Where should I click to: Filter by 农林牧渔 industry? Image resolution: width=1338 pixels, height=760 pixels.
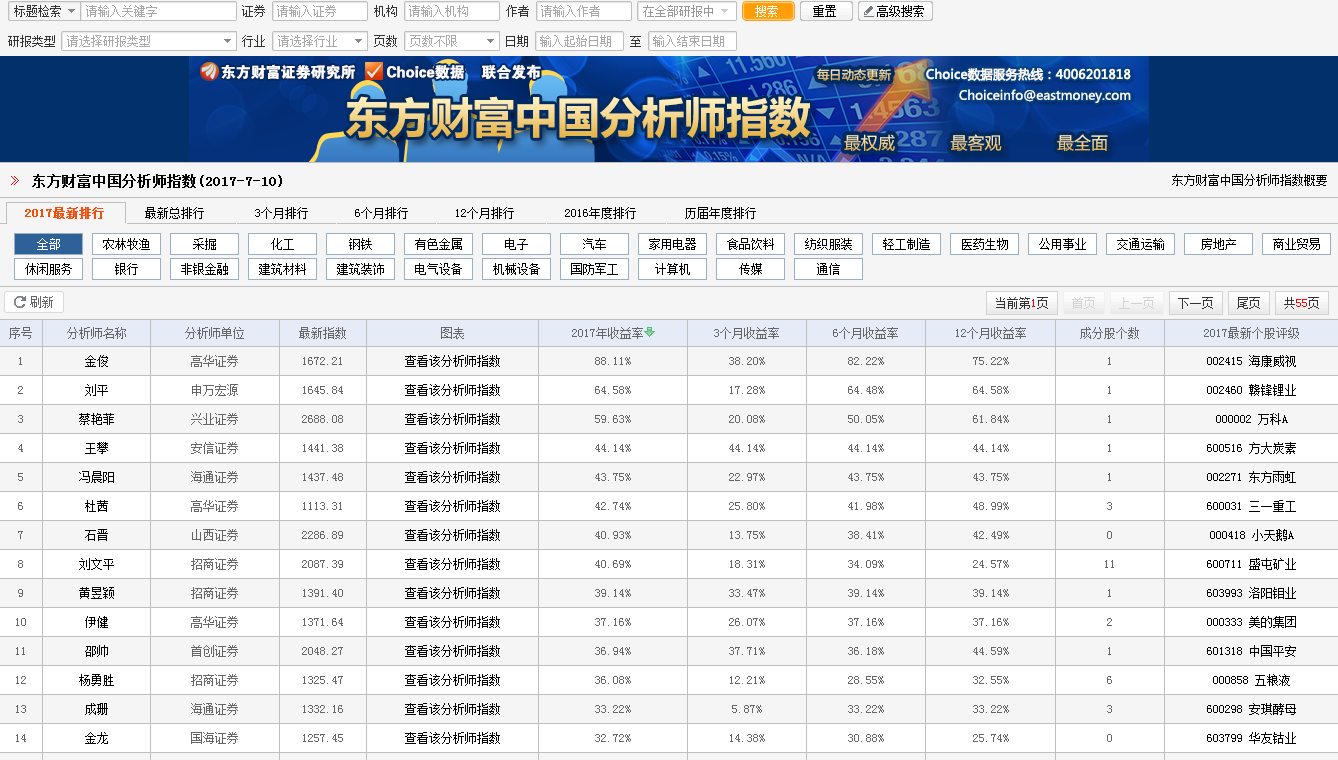(x=126, y=244)
